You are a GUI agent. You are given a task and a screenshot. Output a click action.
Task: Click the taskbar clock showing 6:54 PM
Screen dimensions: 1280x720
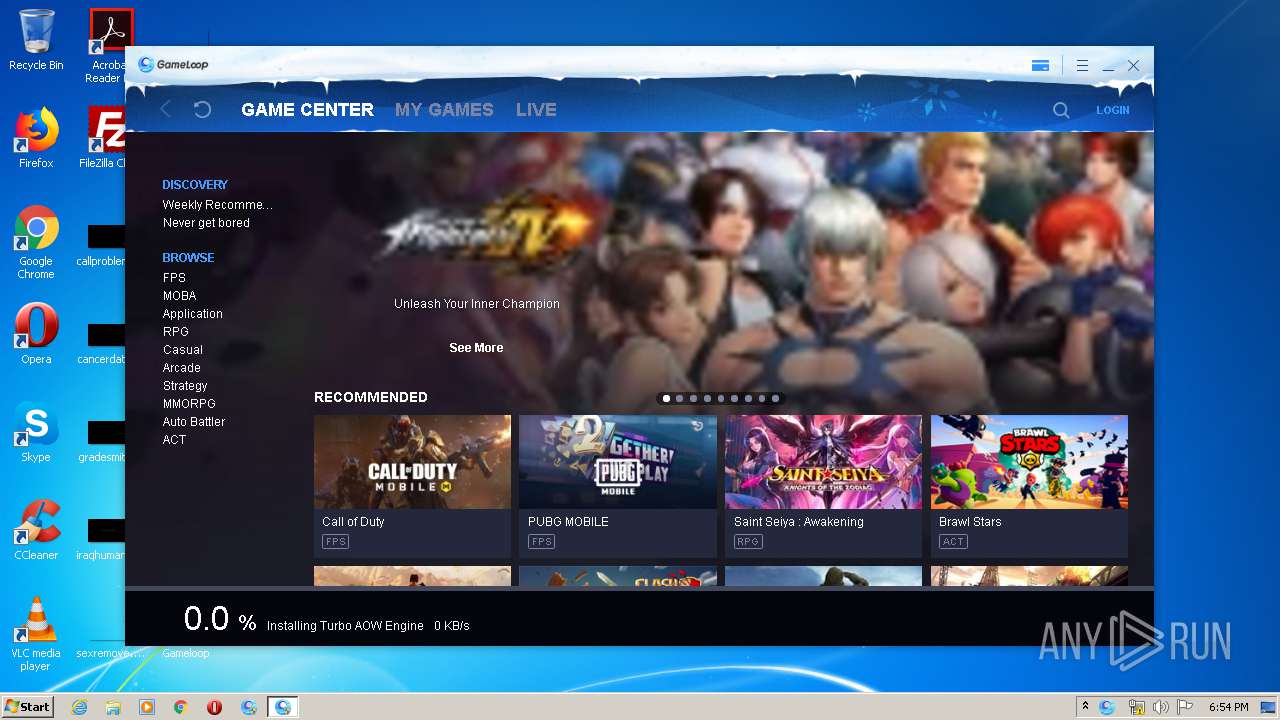point(1228,707)
